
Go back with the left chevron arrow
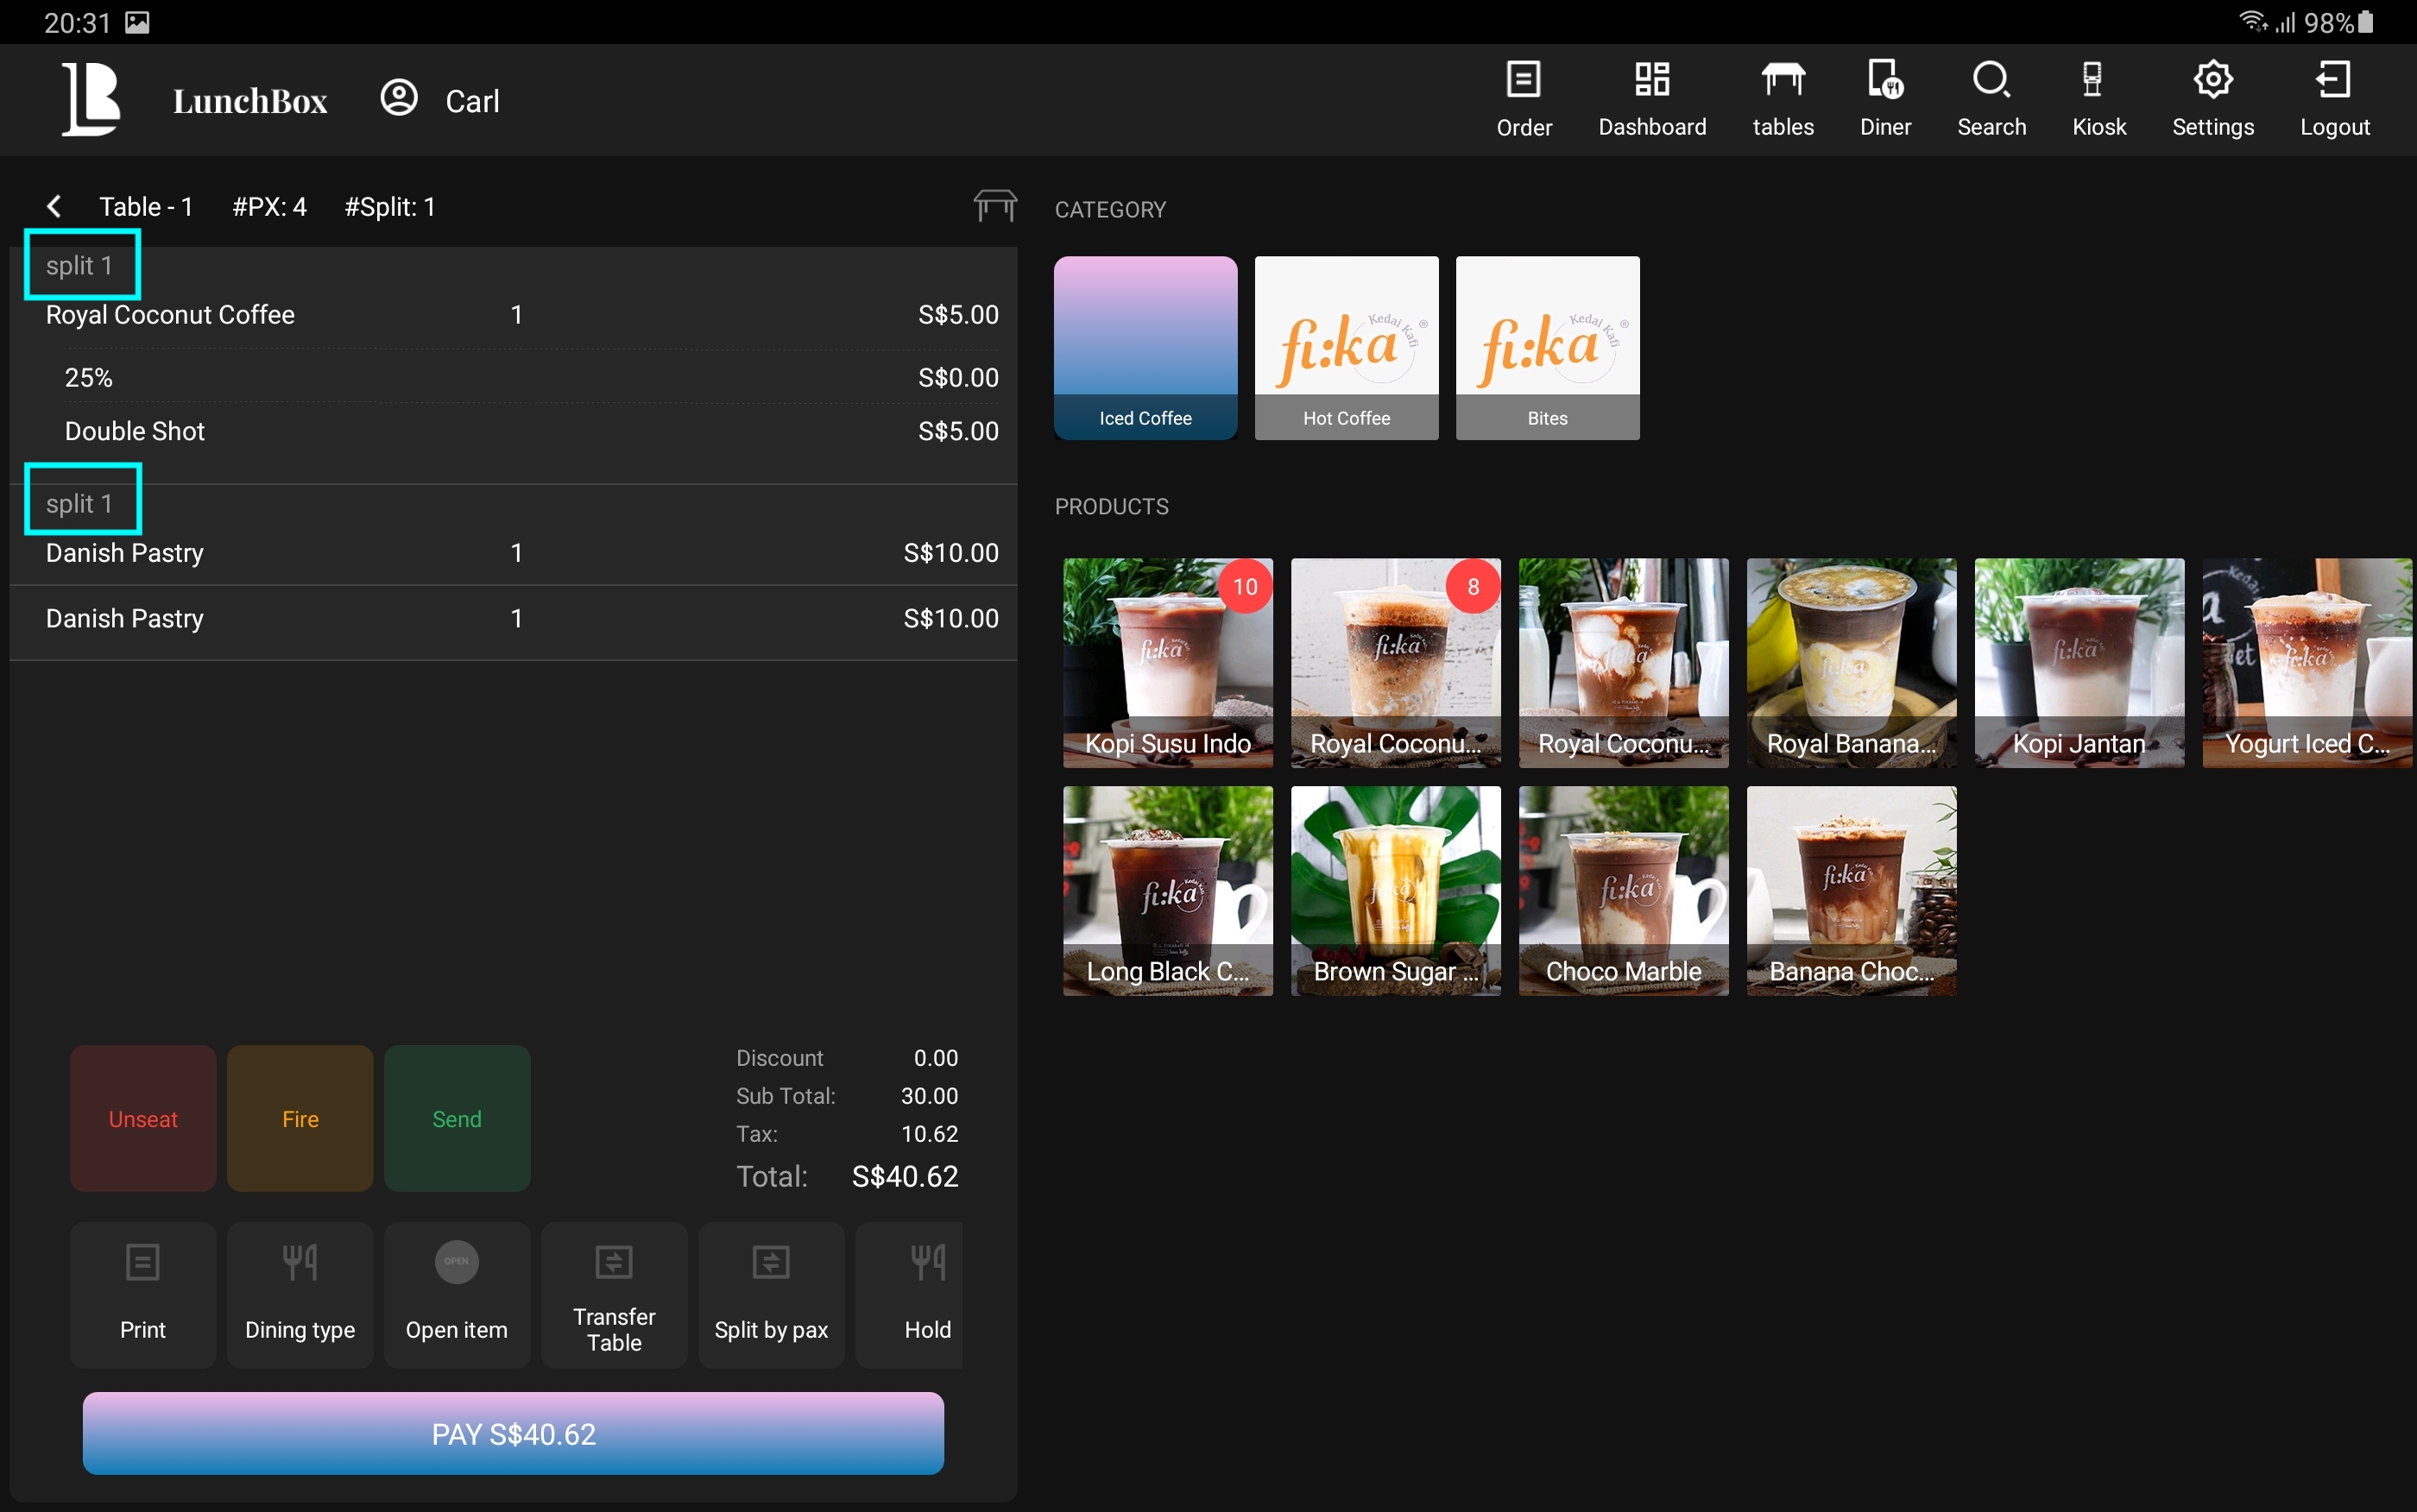(x=55, y=207)
